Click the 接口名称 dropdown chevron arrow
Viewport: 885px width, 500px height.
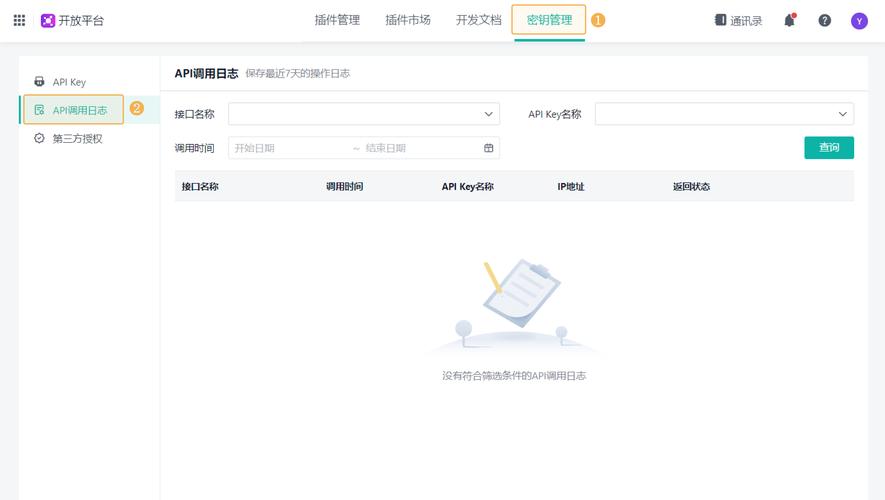pos(489,114)
